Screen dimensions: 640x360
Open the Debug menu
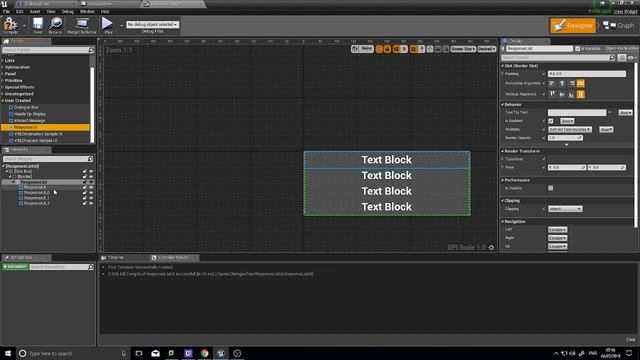pos(68,11)
